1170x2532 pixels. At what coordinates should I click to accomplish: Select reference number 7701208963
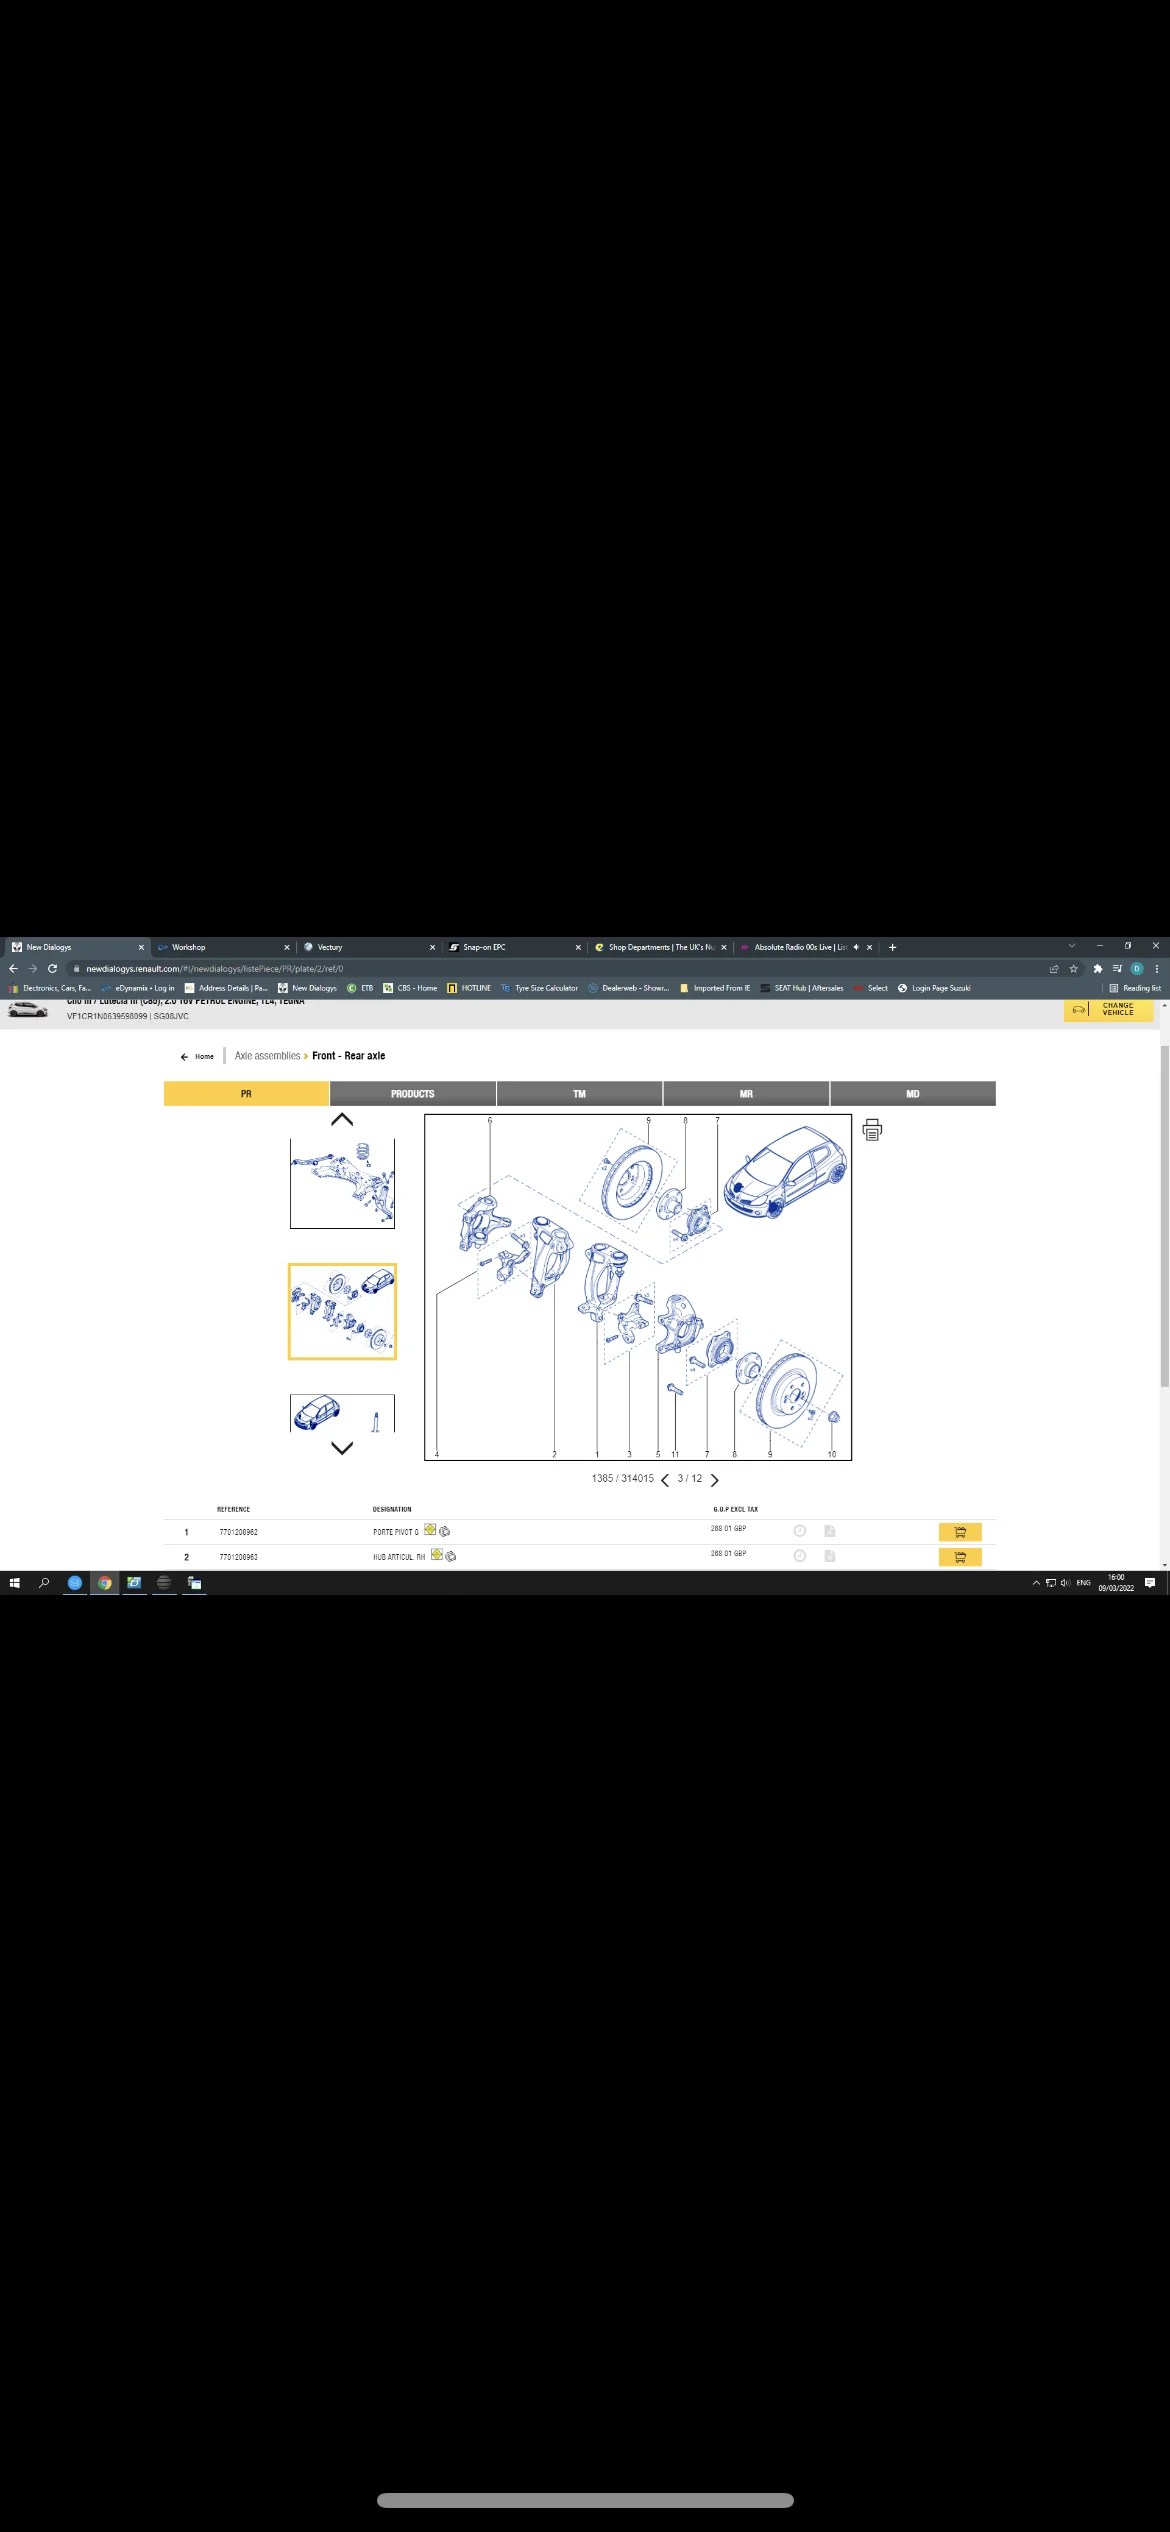click(238, 1557)
